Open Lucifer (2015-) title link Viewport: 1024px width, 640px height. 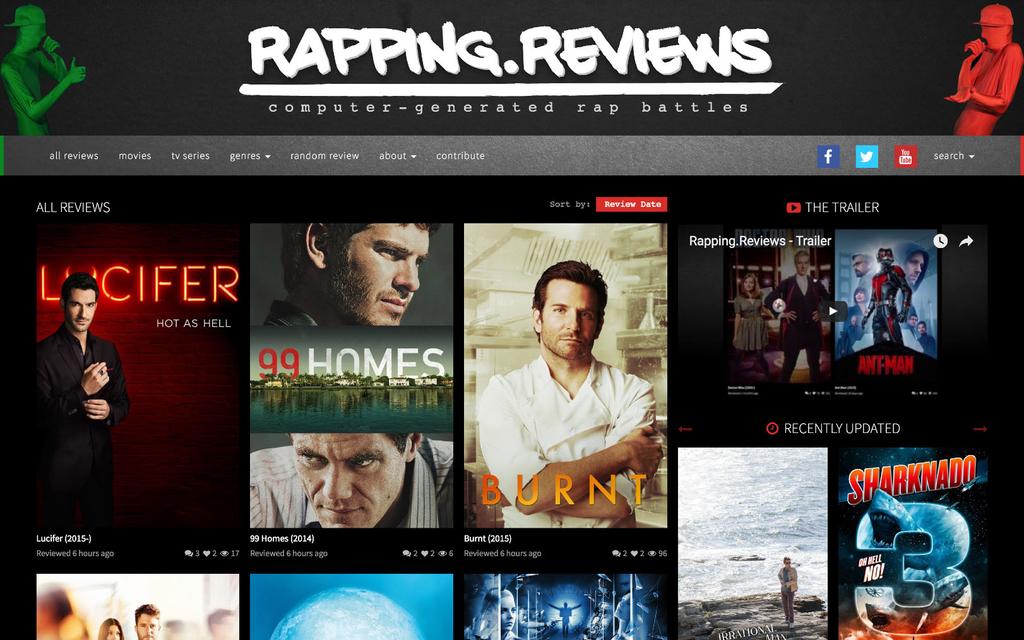[x=64, y=539]
